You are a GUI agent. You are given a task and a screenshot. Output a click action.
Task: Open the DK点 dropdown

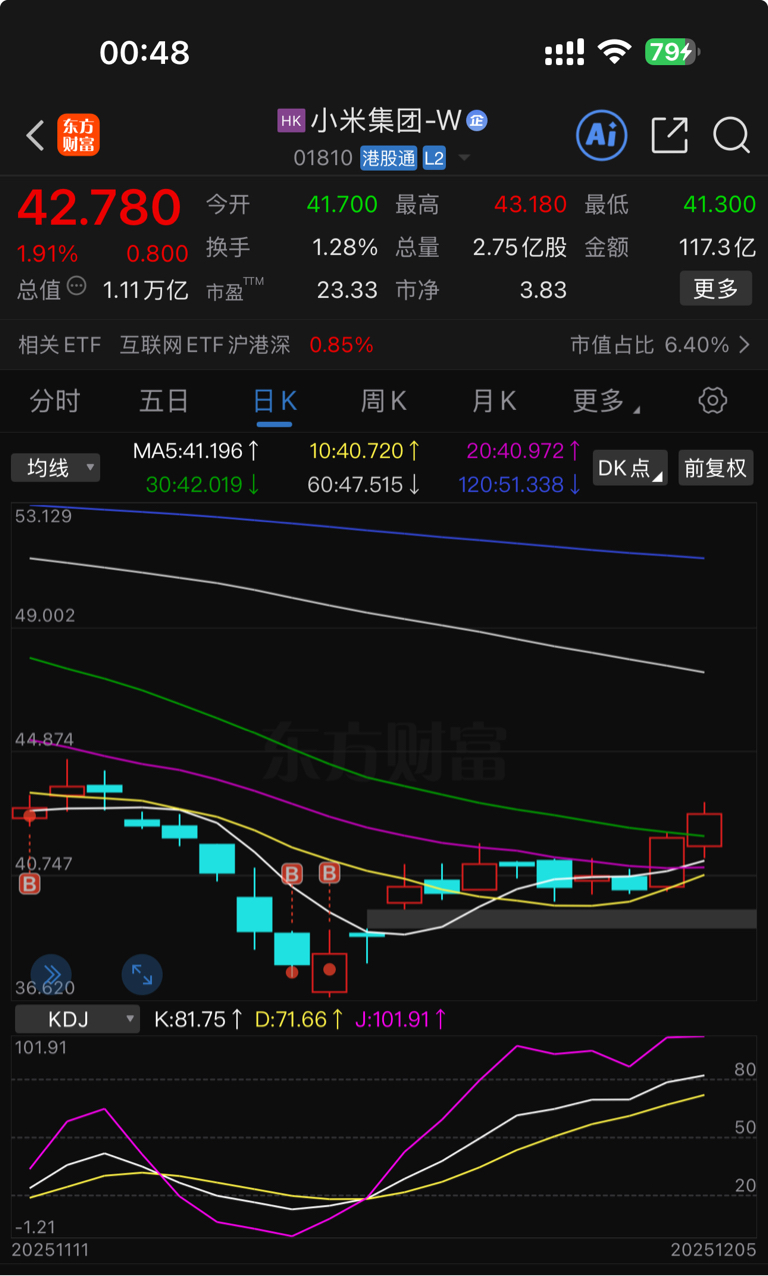point(630,467)
